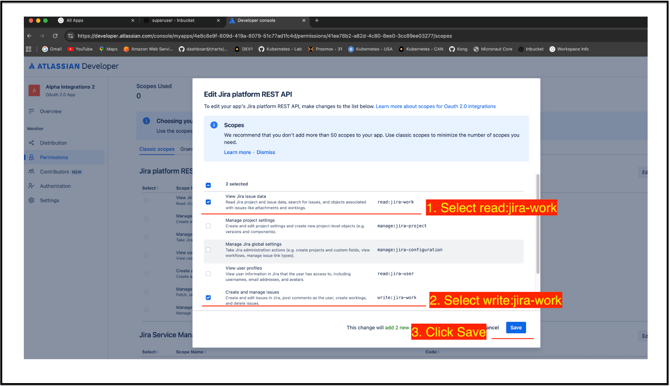Viewport: 670px width, 386px height.
Task: Click the Atlassian Developer logo
Action: click(x=73, y=66)
